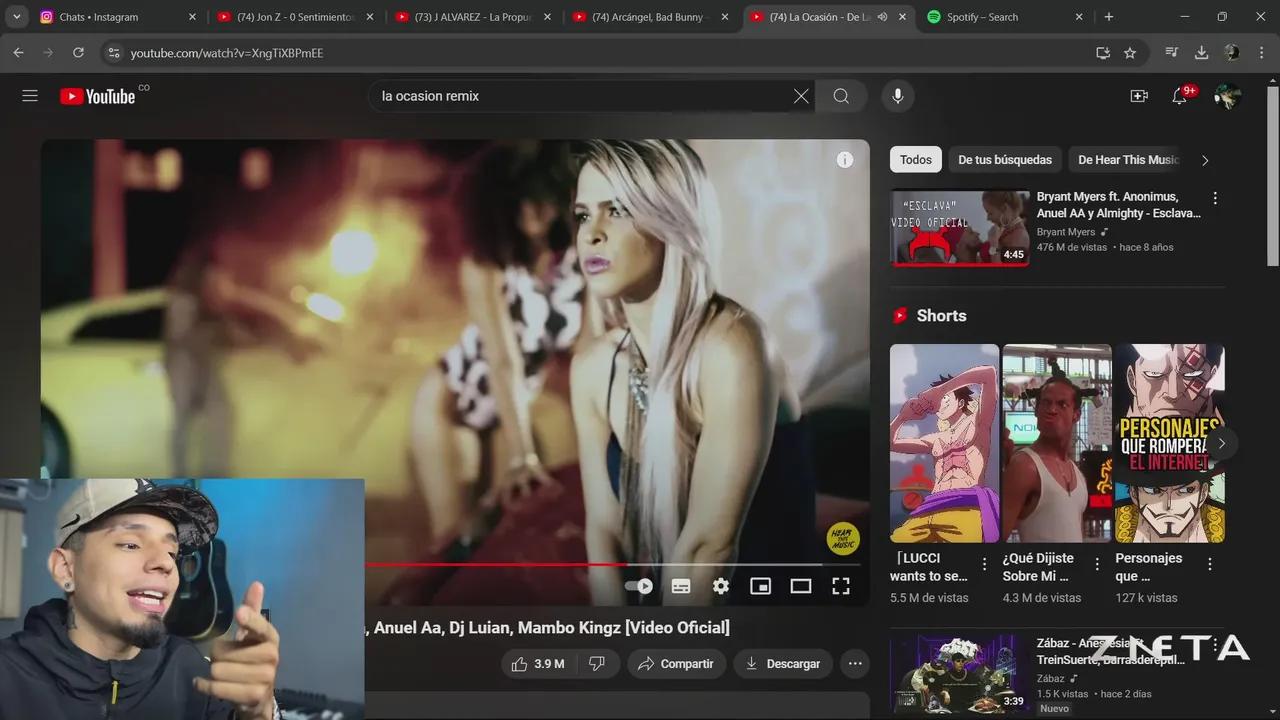Open the hamburger guide menu
Screen dimensions: 1280x720
coord(29,95)
